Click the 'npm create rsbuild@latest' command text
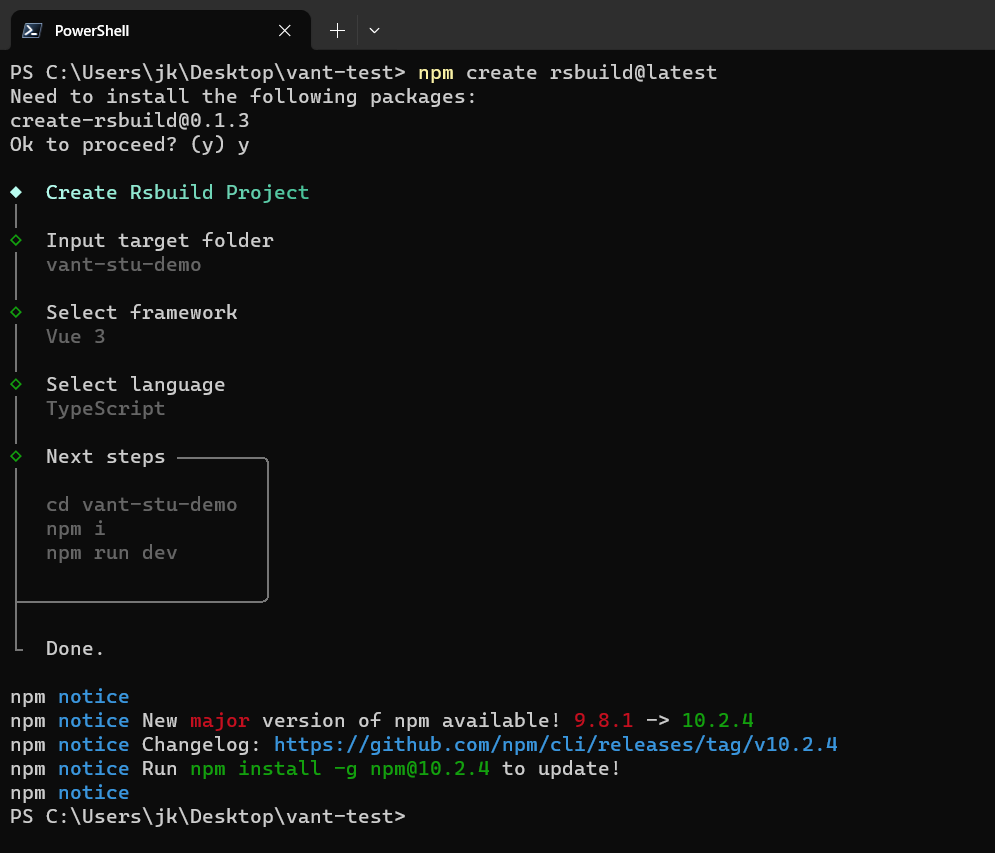Viewport: 995px width, 853px height. 567,73
